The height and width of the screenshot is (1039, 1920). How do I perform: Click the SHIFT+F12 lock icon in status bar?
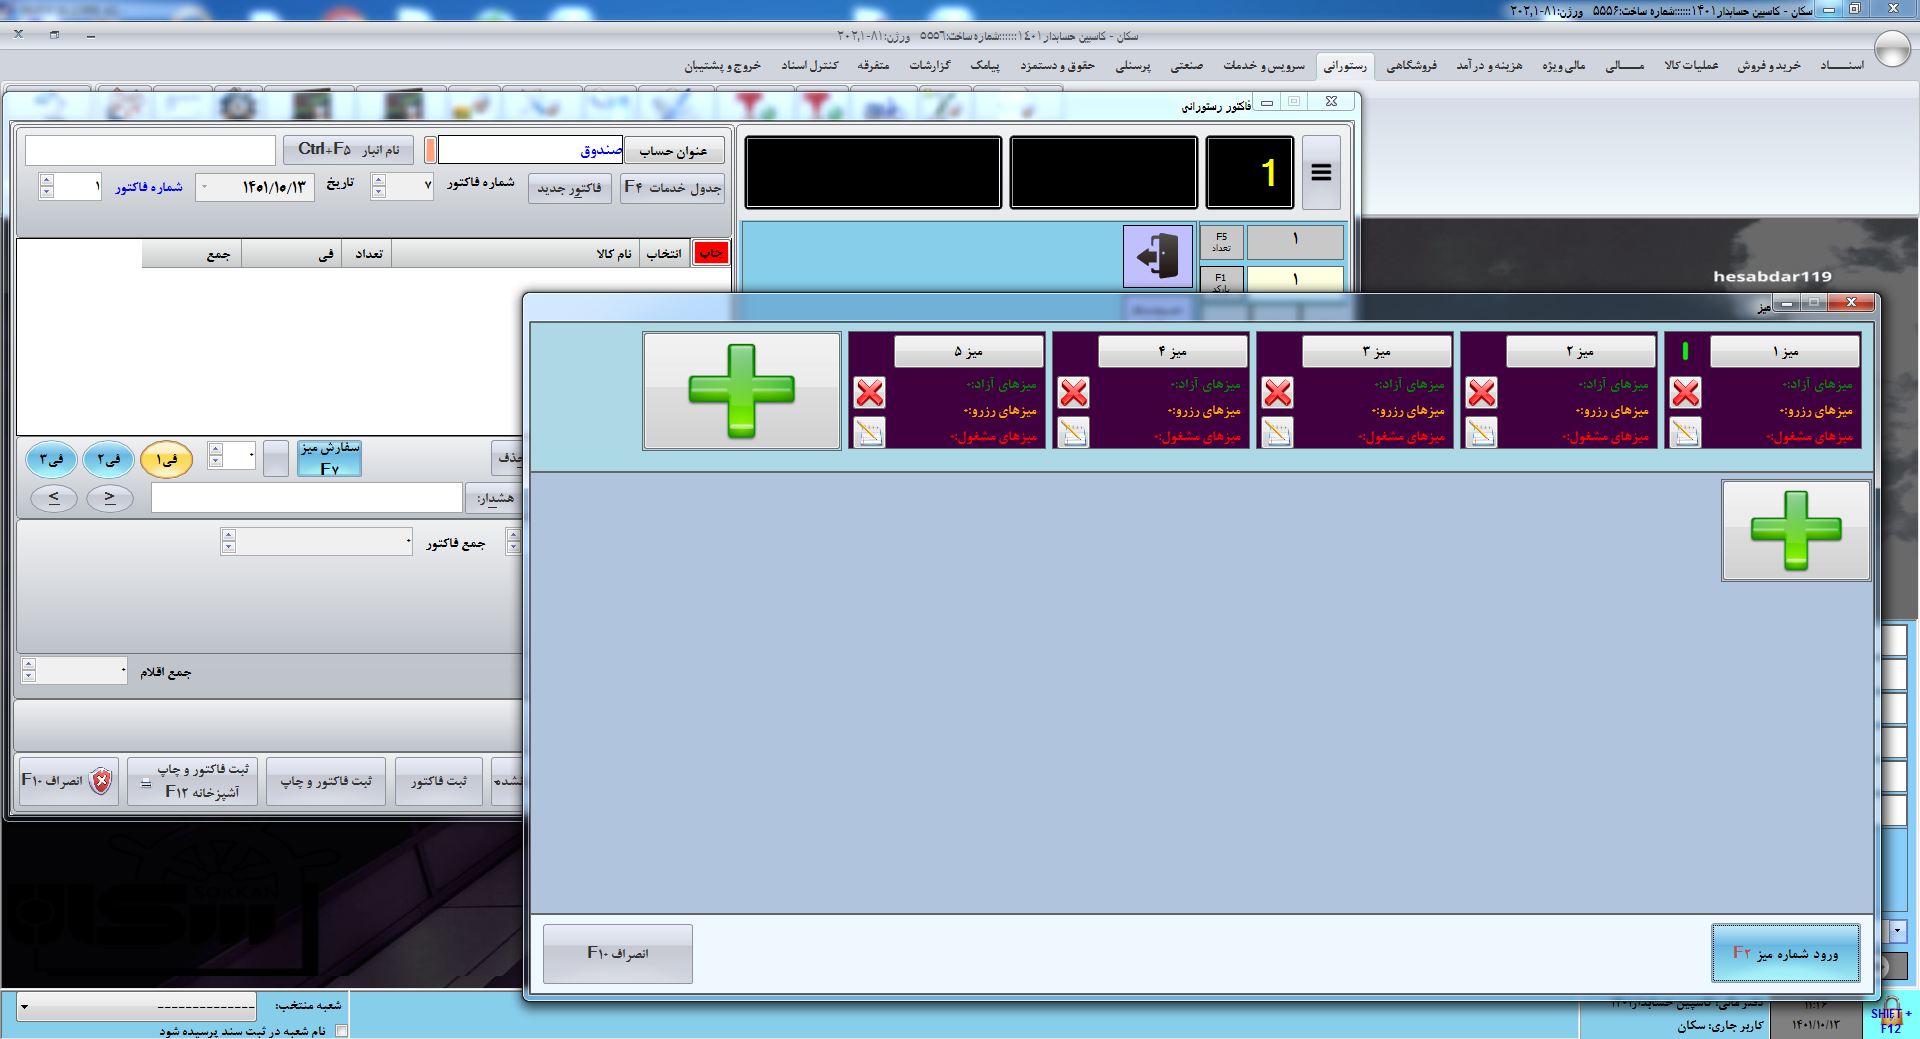pyautogui.click(x=1891, y=1015)
